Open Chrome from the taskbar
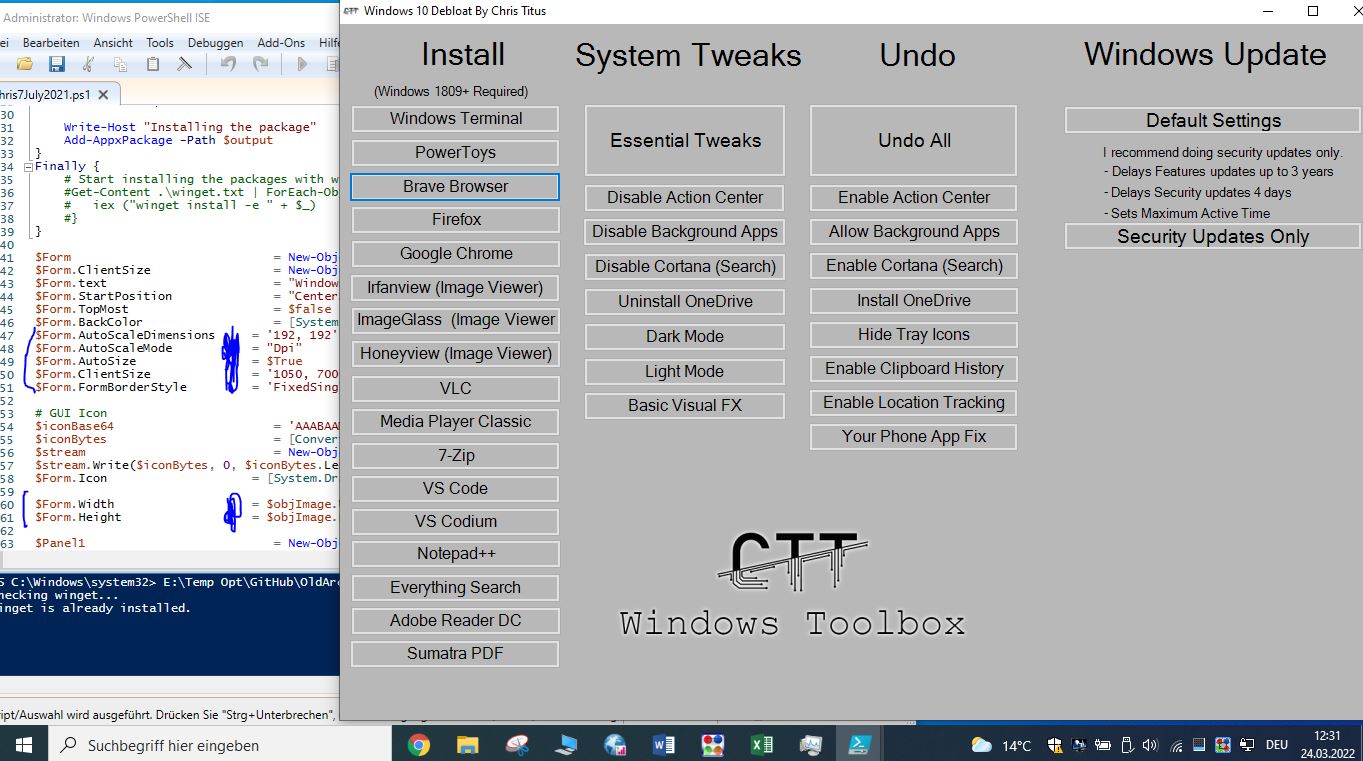Image resolution: width=1363 pixels, height=761 pixels. (418, 745)
